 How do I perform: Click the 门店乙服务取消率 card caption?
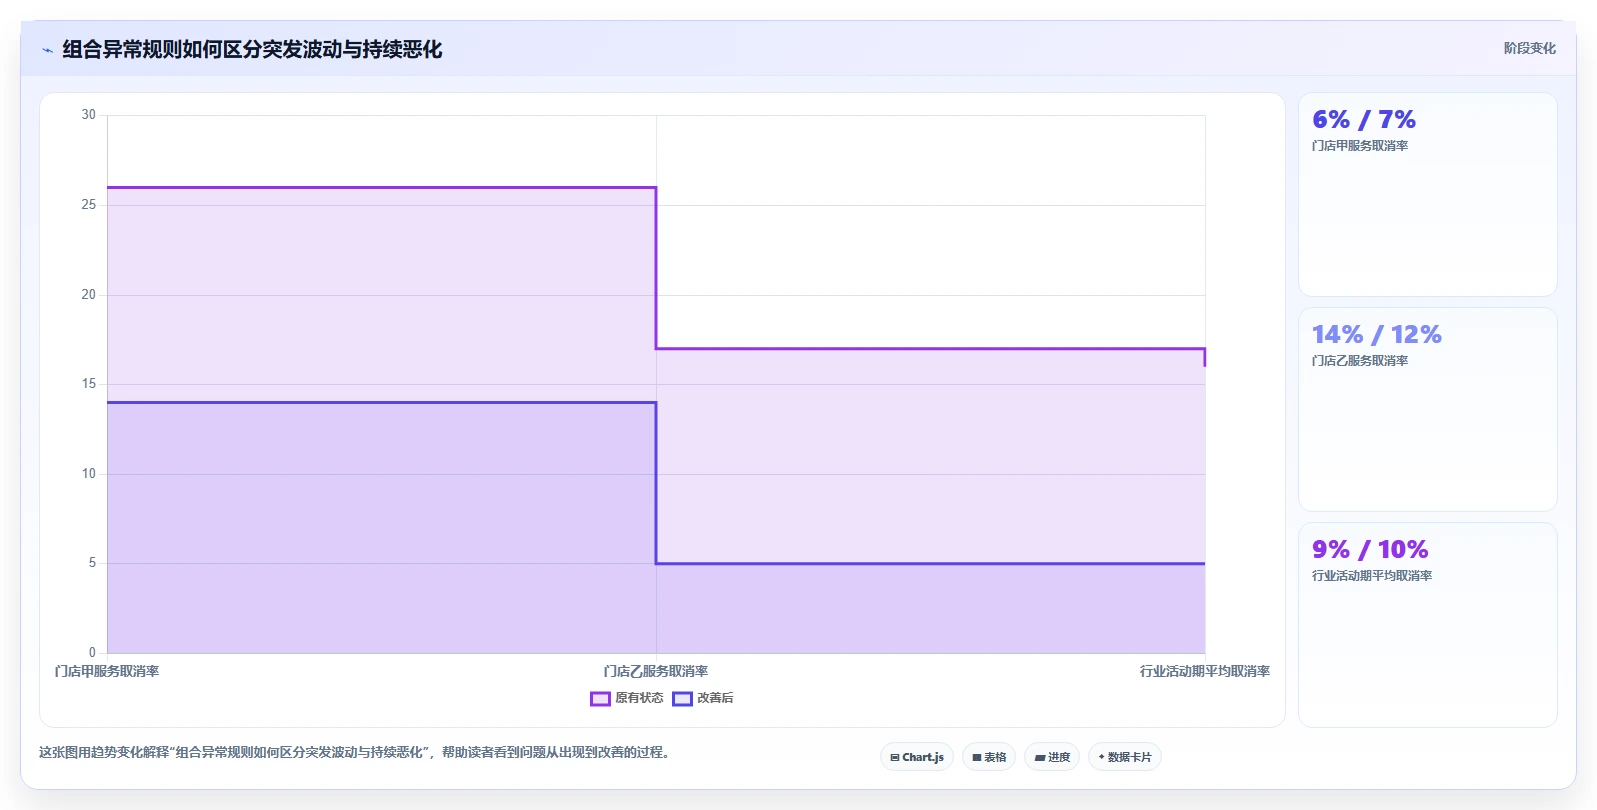point(1360,361)
